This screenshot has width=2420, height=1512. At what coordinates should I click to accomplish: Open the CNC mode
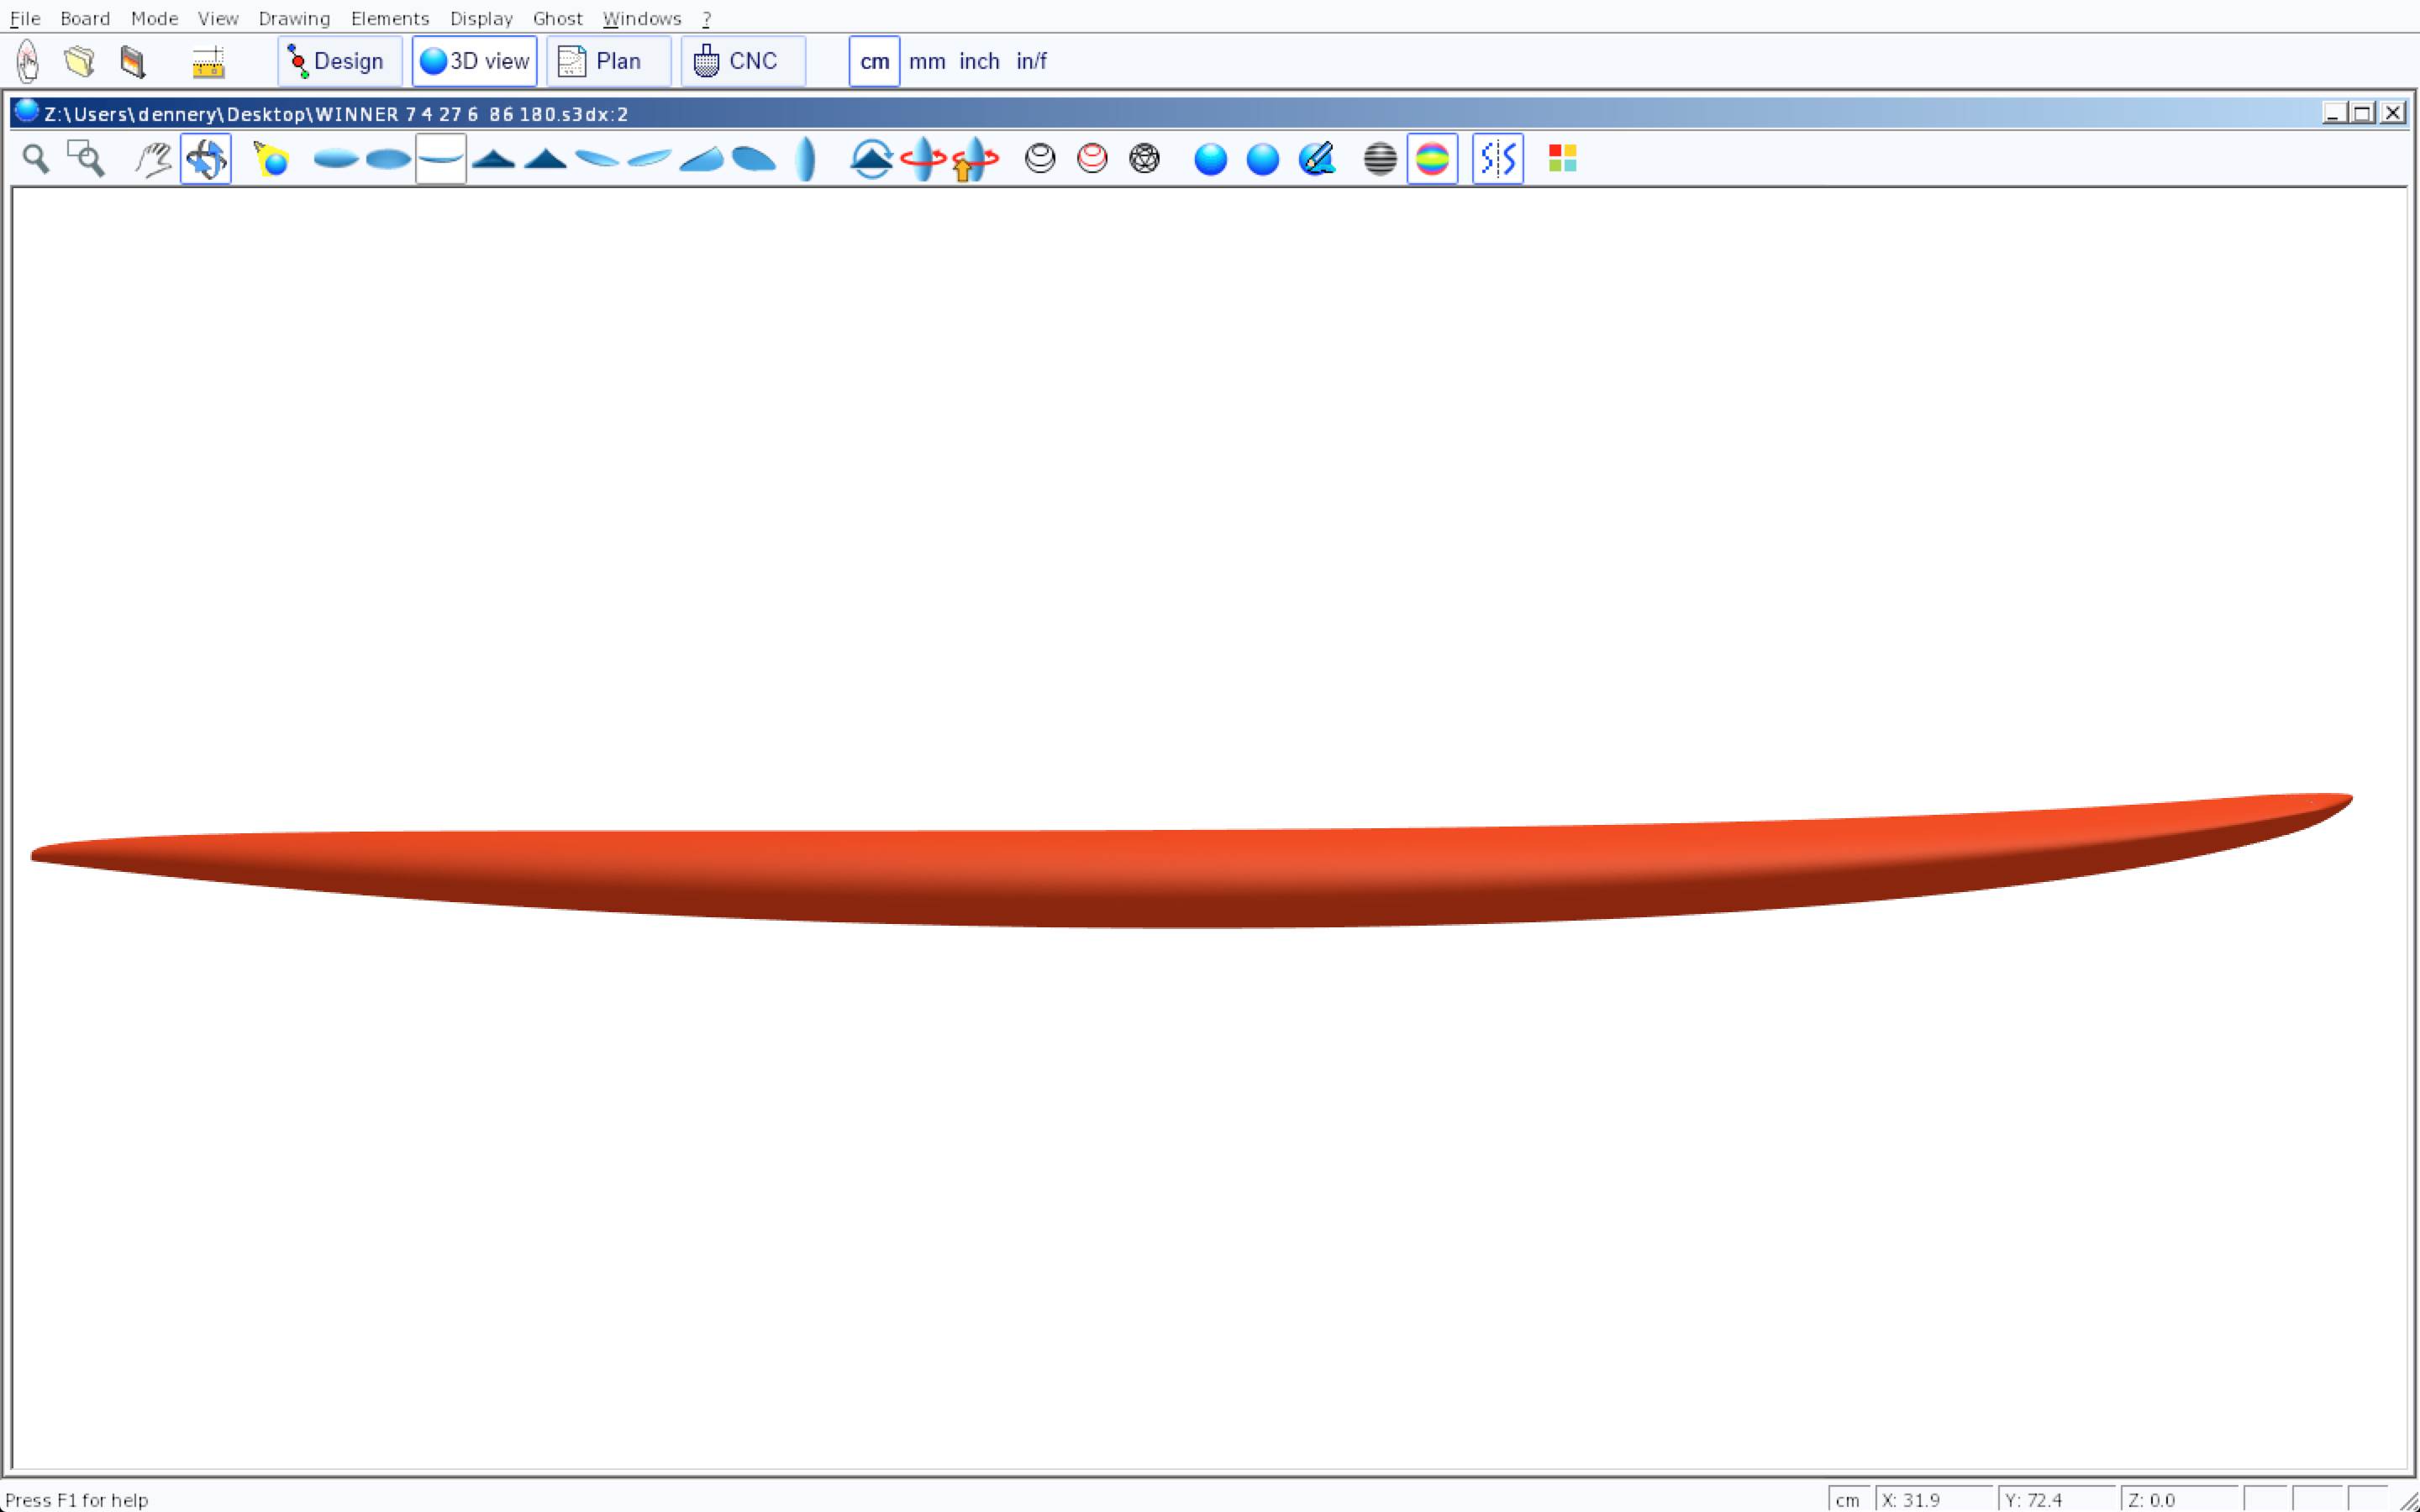point(742,62)
